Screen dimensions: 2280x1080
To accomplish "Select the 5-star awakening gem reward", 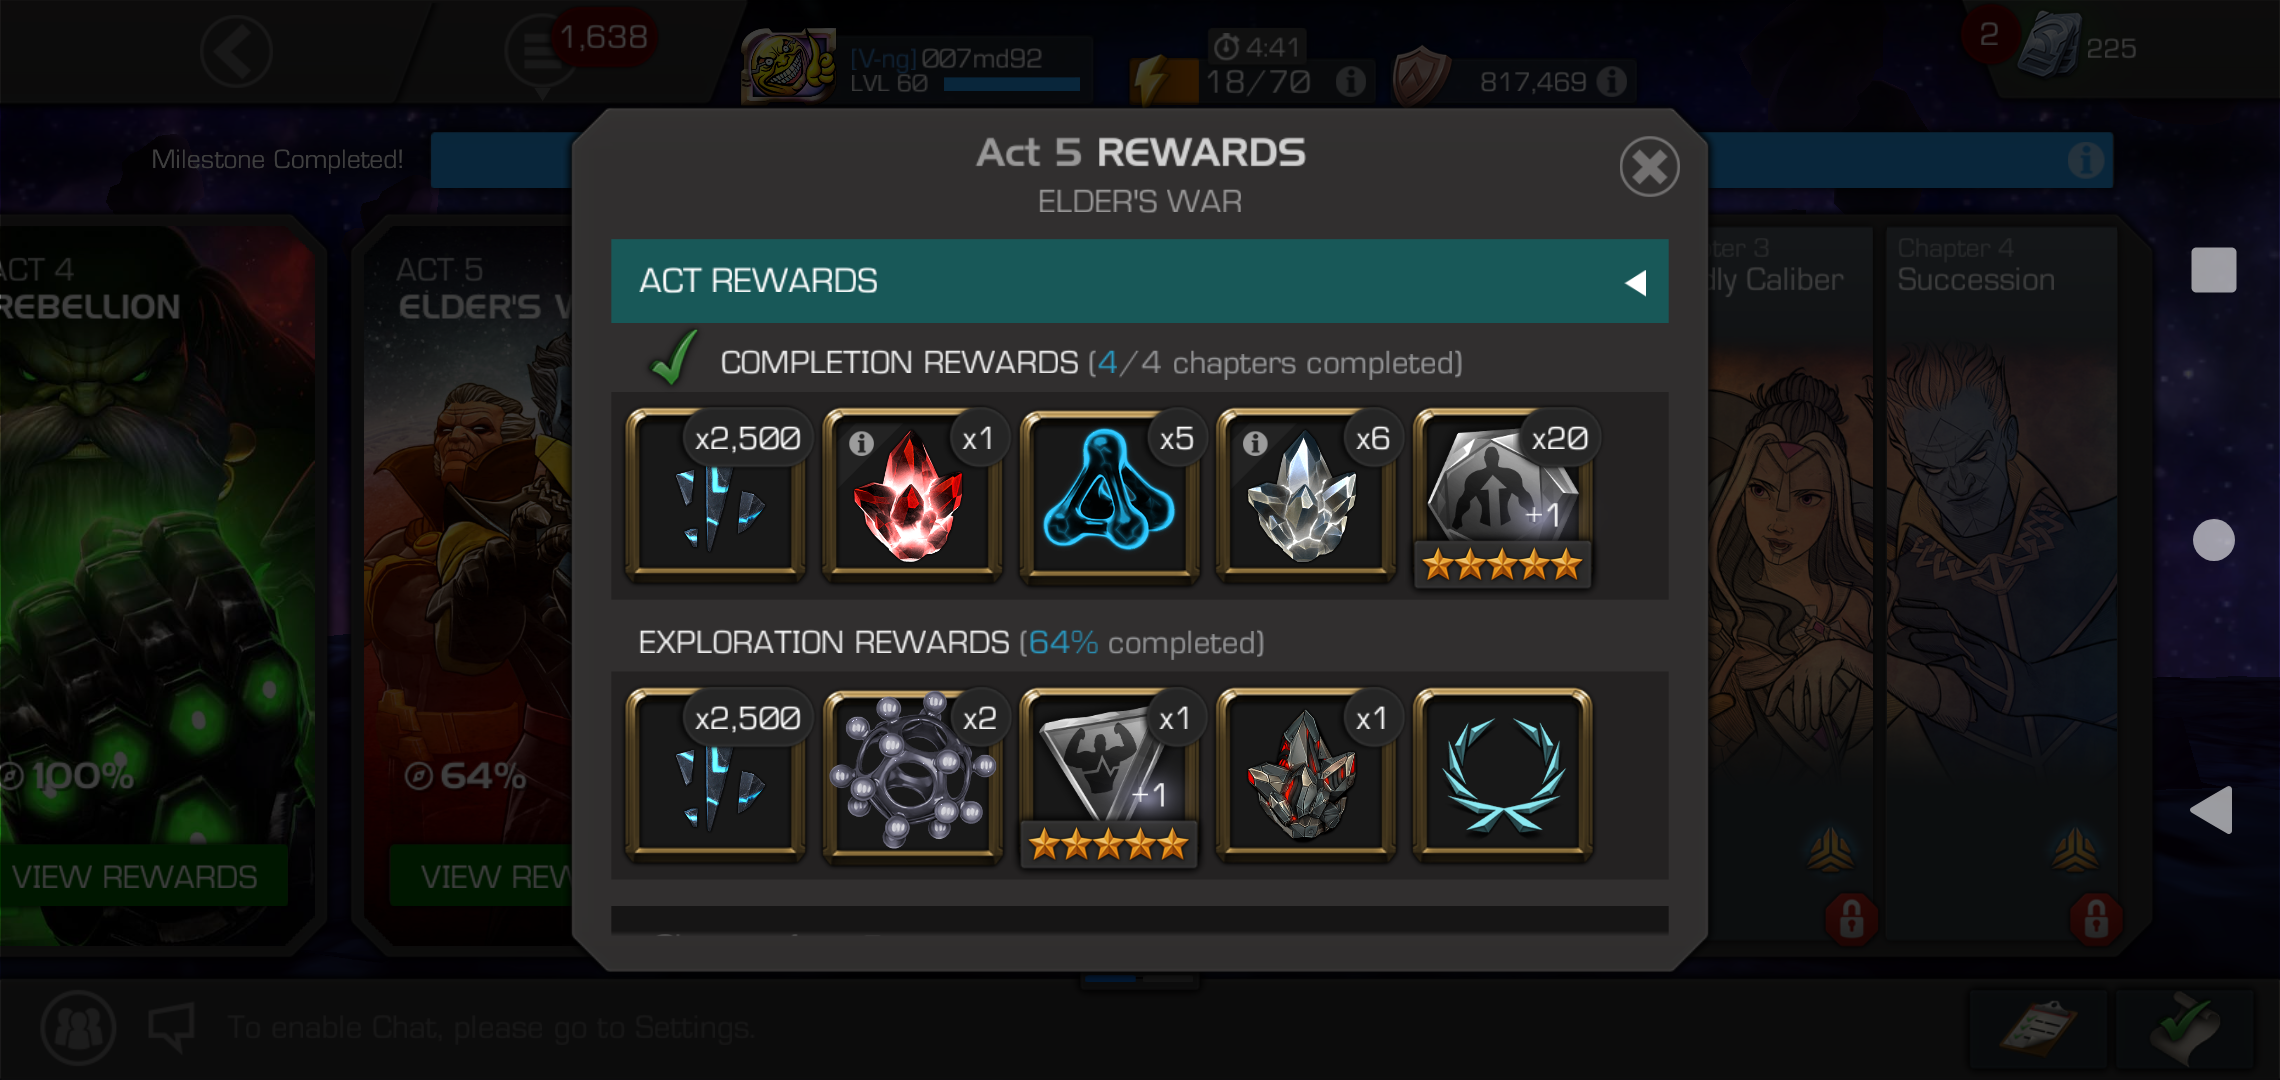I will (1109, 778).
